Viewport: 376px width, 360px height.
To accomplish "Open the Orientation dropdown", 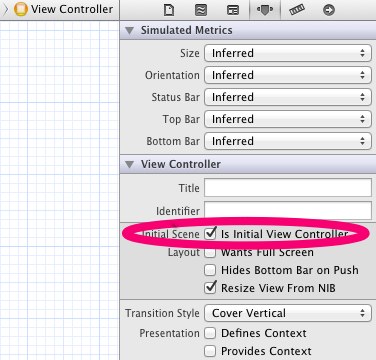I will pyautogui.click(x=288, y=75).
